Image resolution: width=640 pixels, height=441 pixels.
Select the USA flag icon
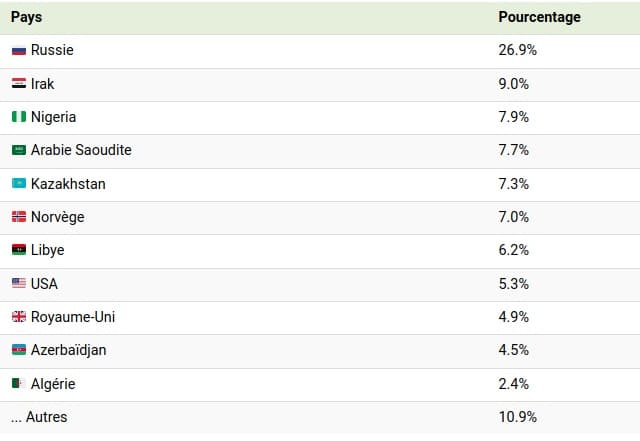pyautogui.click(x=19, y=283)
